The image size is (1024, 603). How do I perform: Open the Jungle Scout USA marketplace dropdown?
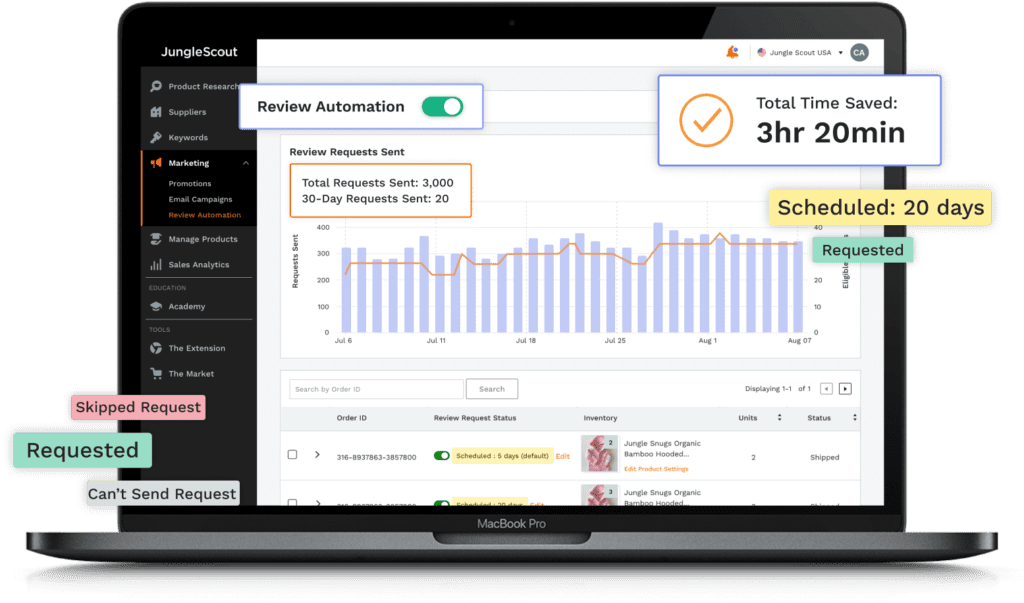pyautogui.click(x=800, y=53)
